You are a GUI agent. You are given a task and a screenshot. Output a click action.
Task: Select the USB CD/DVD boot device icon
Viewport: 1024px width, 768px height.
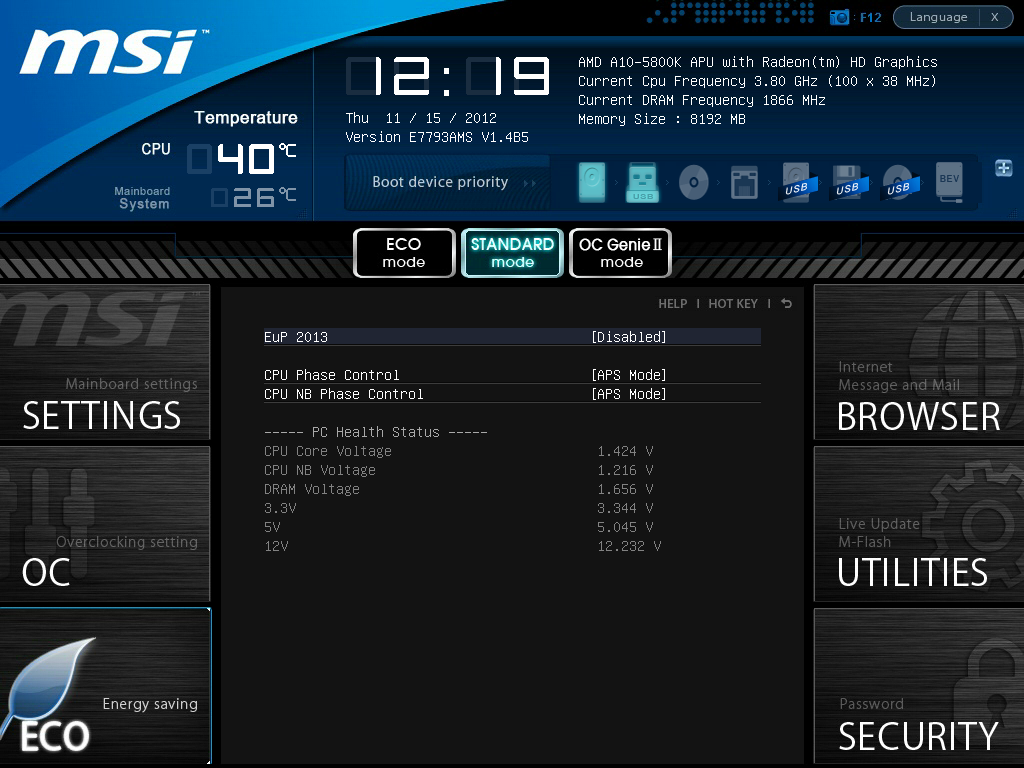point(899,182)
